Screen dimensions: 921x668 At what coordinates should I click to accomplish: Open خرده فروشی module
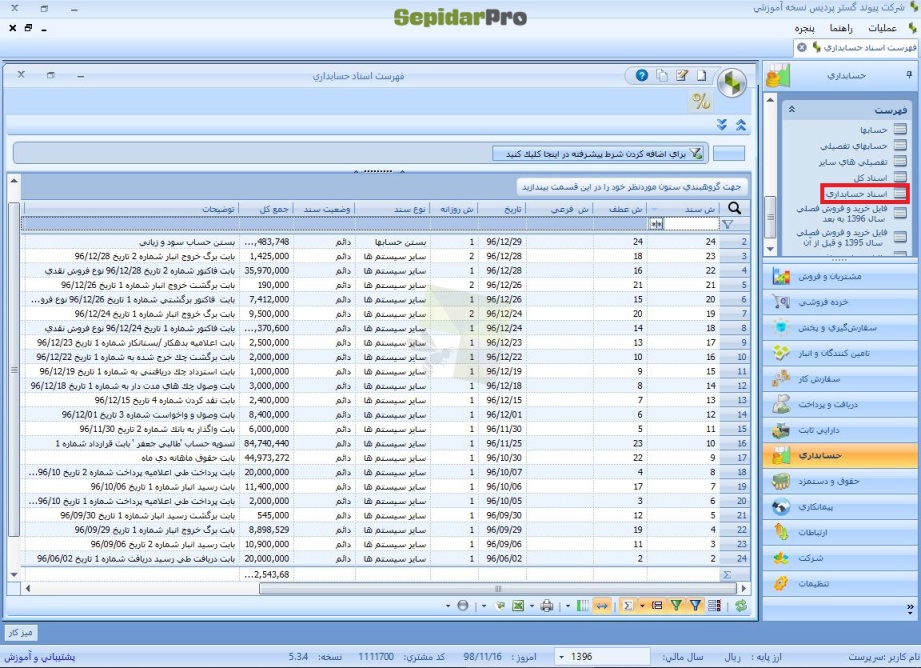(x=841, y=302)
